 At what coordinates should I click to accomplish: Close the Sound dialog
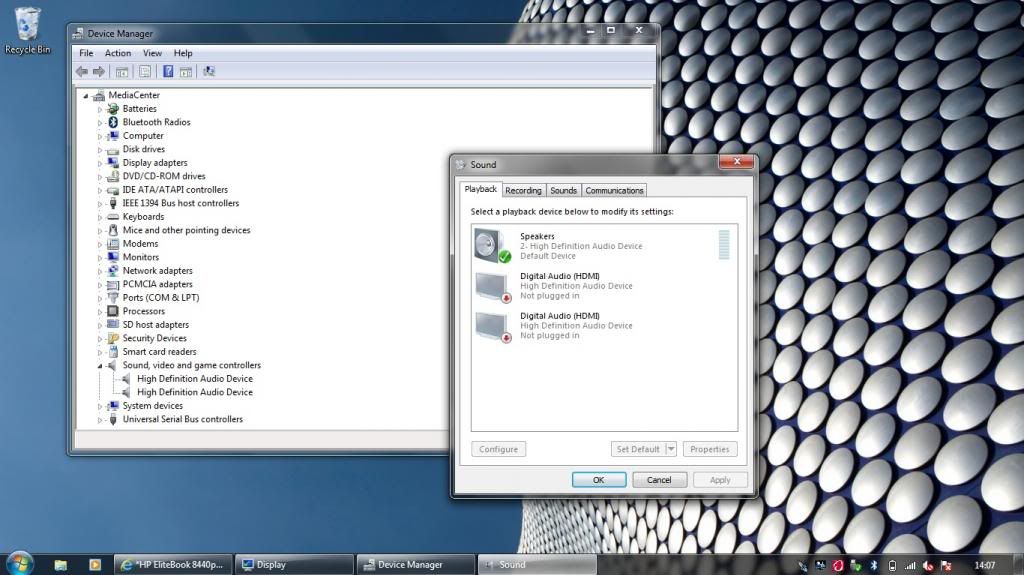pyautogui.click(x=737, y=161)
